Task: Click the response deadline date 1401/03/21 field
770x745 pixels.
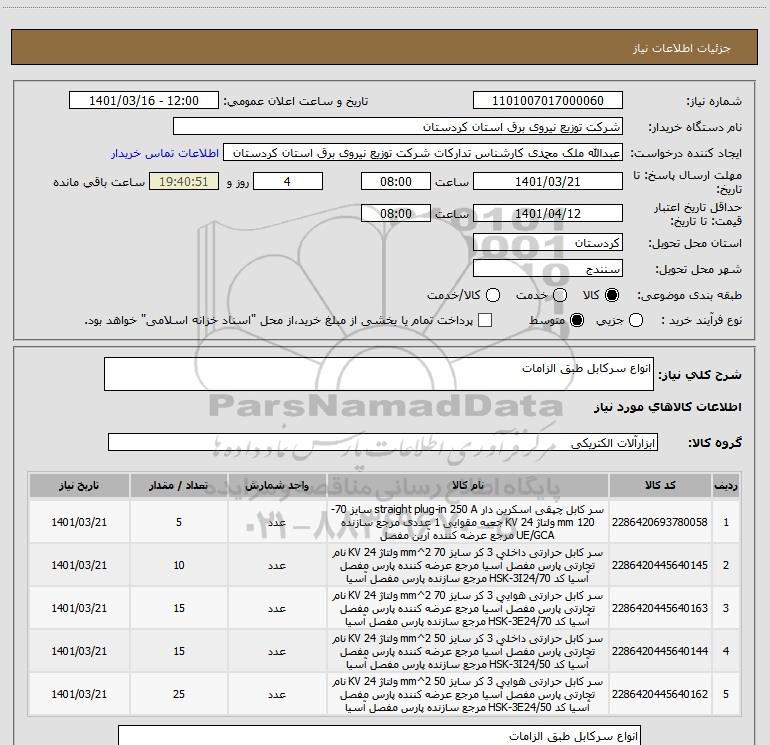Action: click(548, 181)
